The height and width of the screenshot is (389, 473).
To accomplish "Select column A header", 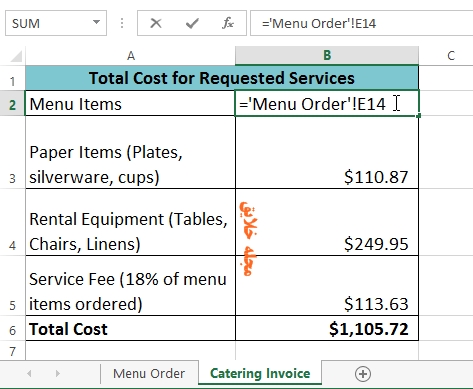I will pos(131,56).
